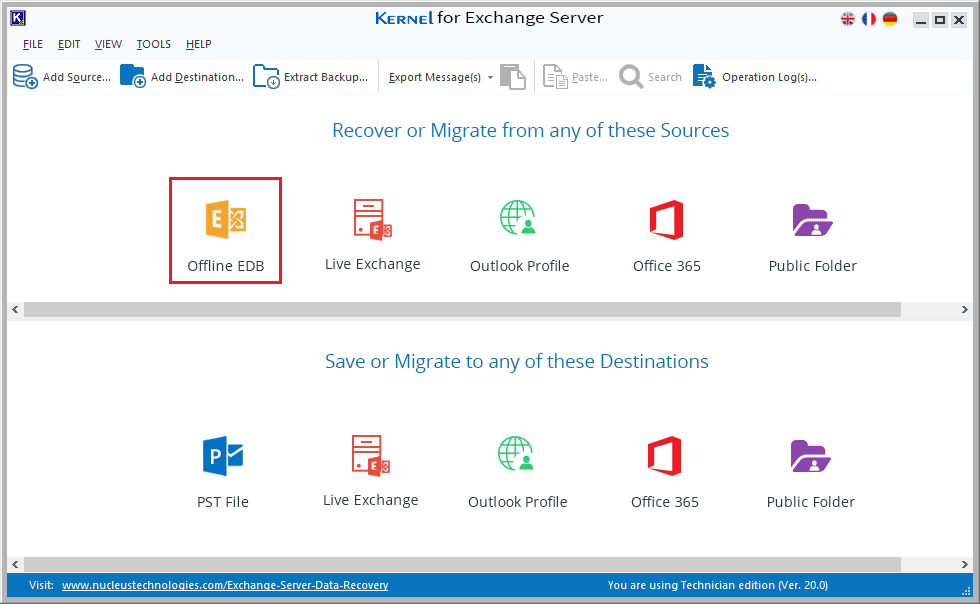Close the Kernel for Exchange Server window
The height and width of the screenshot is (604, 980).
click(x=959, y=20)
